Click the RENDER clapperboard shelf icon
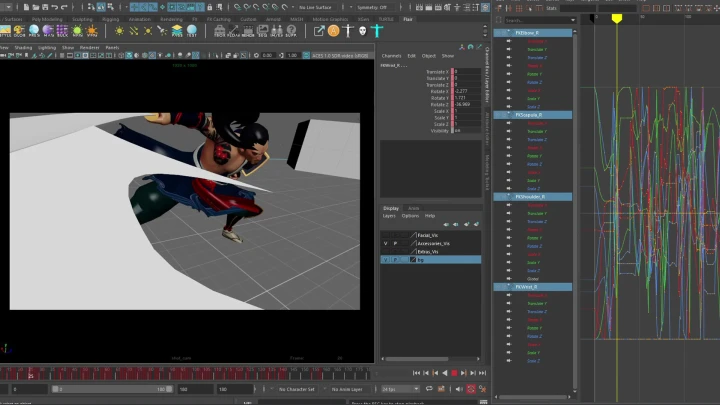 (x=248, y=31)
